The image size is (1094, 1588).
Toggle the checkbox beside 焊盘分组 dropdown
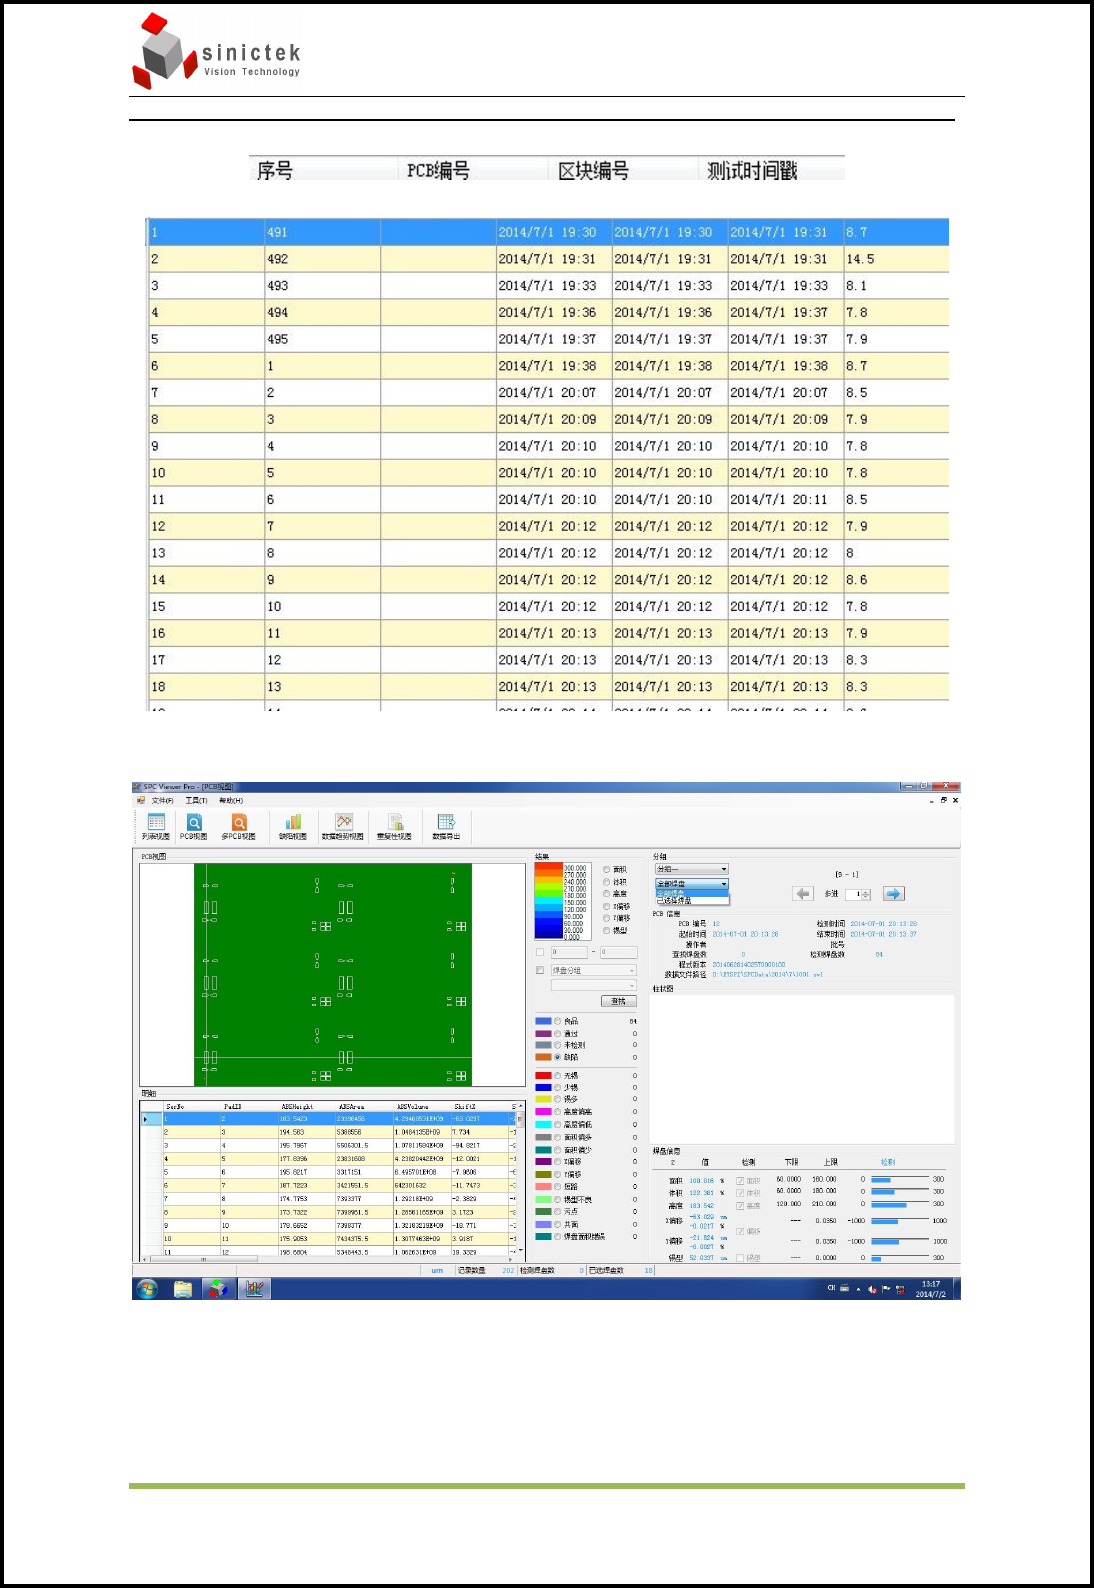(540, 970)
